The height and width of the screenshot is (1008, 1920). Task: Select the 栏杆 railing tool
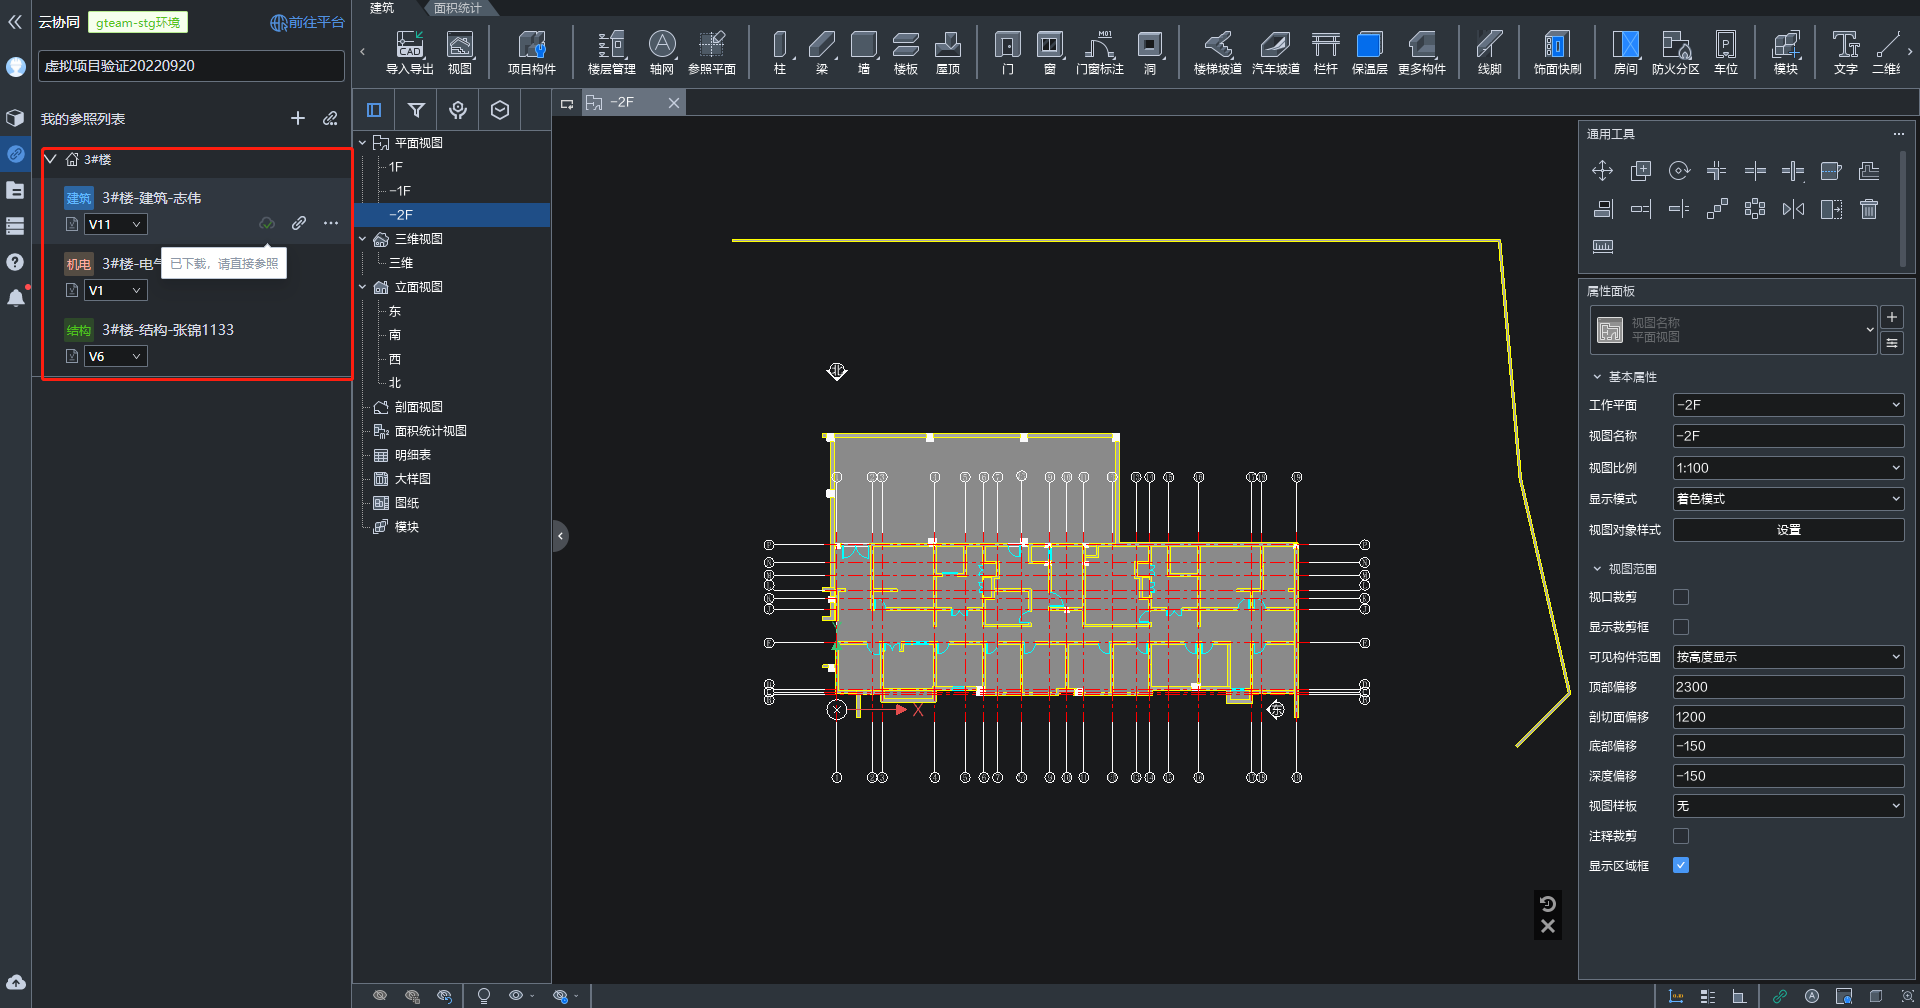pos(1326,52)
